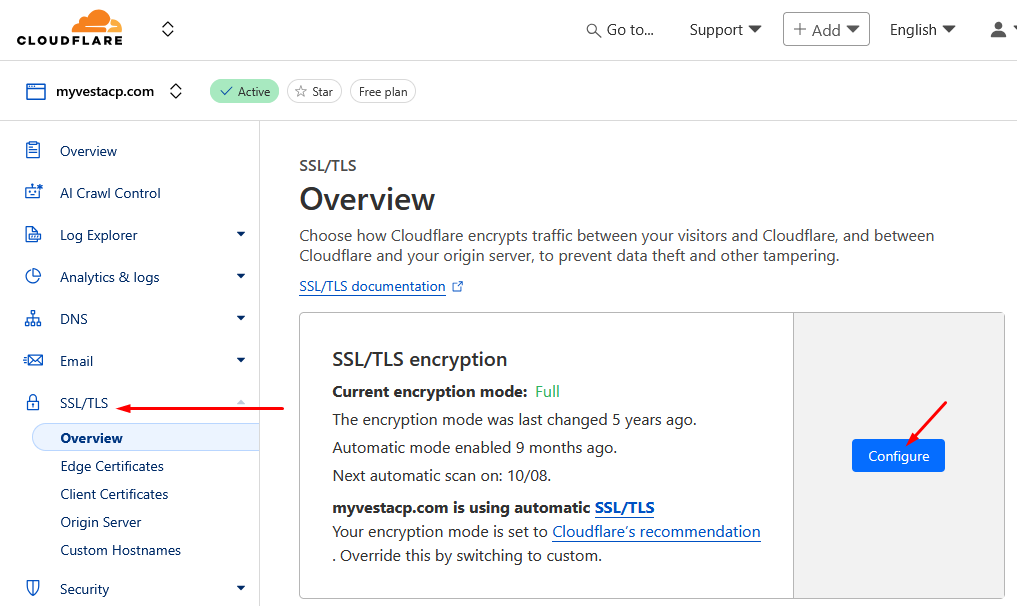Click the 'SSL/TLS' breadcrumb above the page heading

pyautogui.click(x=328, y=165)
